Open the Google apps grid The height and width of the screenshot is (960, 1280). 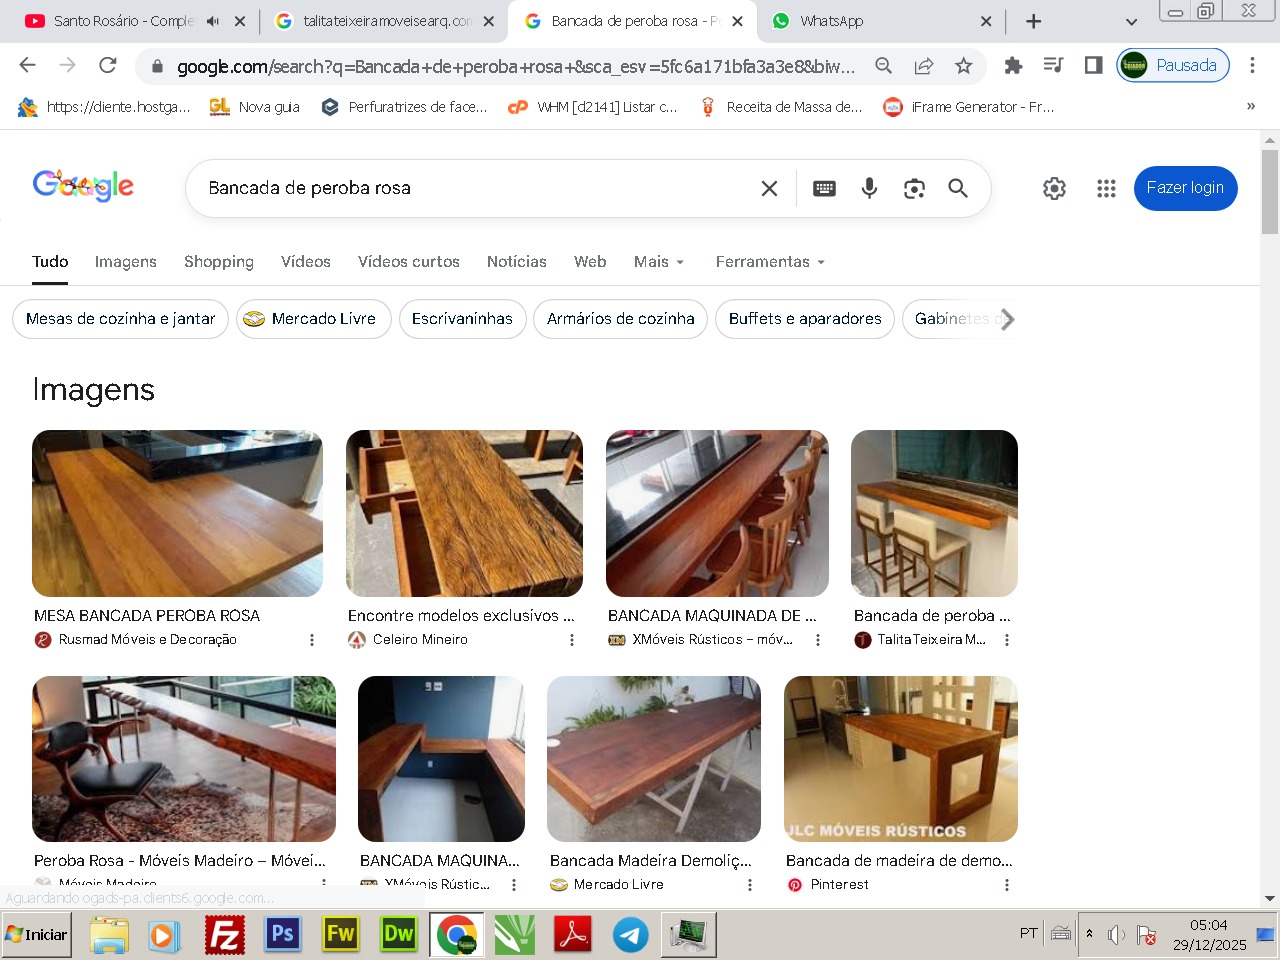tap(1106, 188)
